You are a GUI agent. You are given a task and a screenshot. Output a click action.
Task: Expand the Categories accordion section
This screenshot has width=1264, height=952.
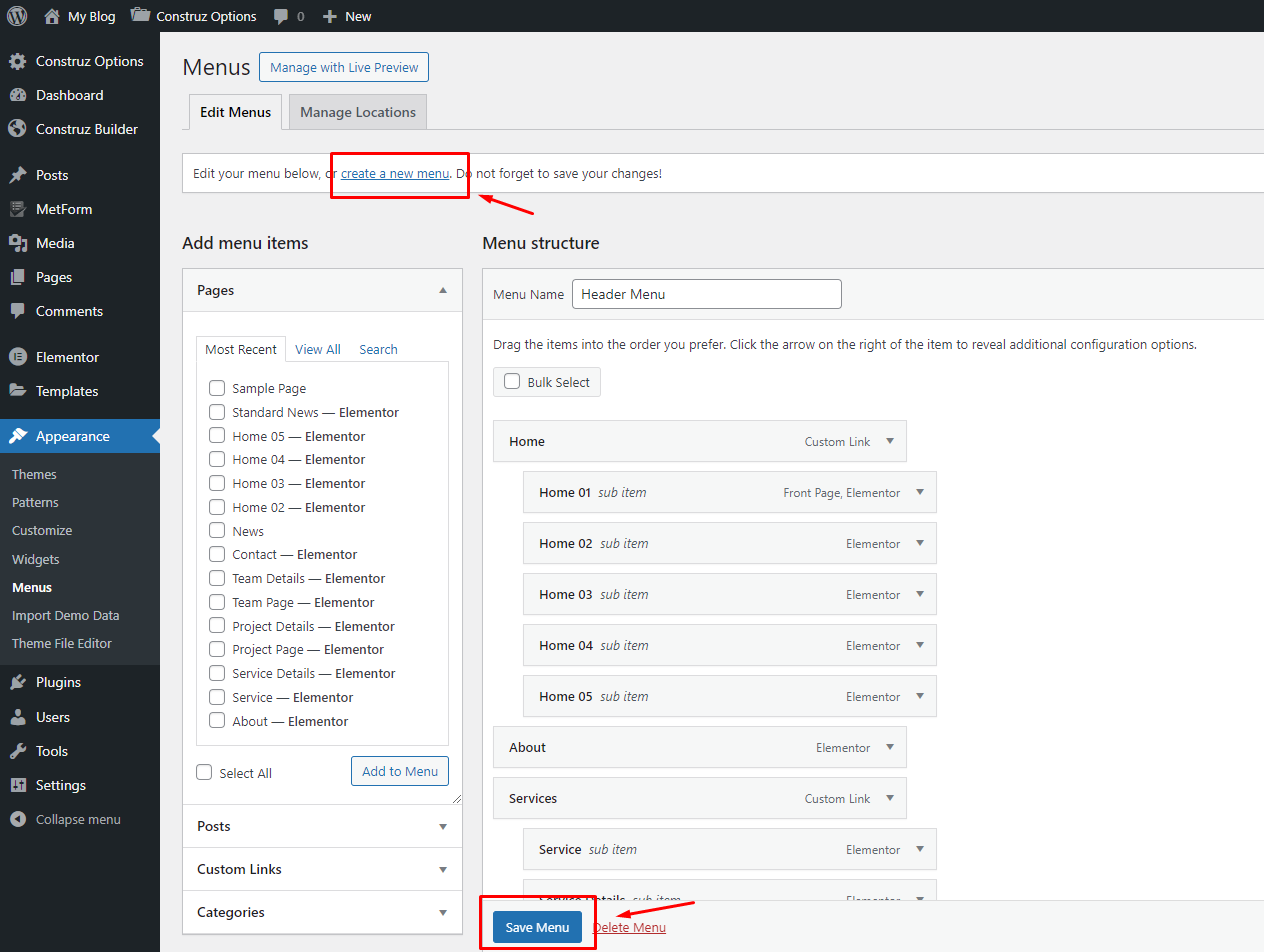pyautogui.click(x=322, y=912)
